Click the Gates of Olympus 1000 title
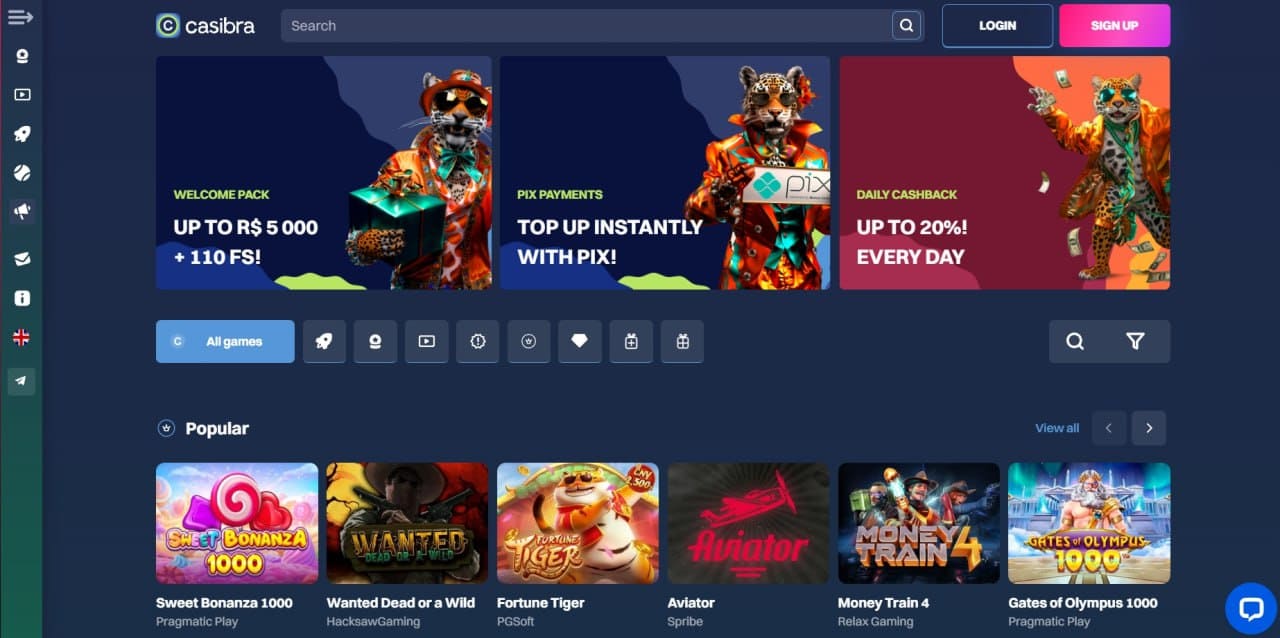This screenshot has height=638, width=1280. click(x=1083, y=603)
